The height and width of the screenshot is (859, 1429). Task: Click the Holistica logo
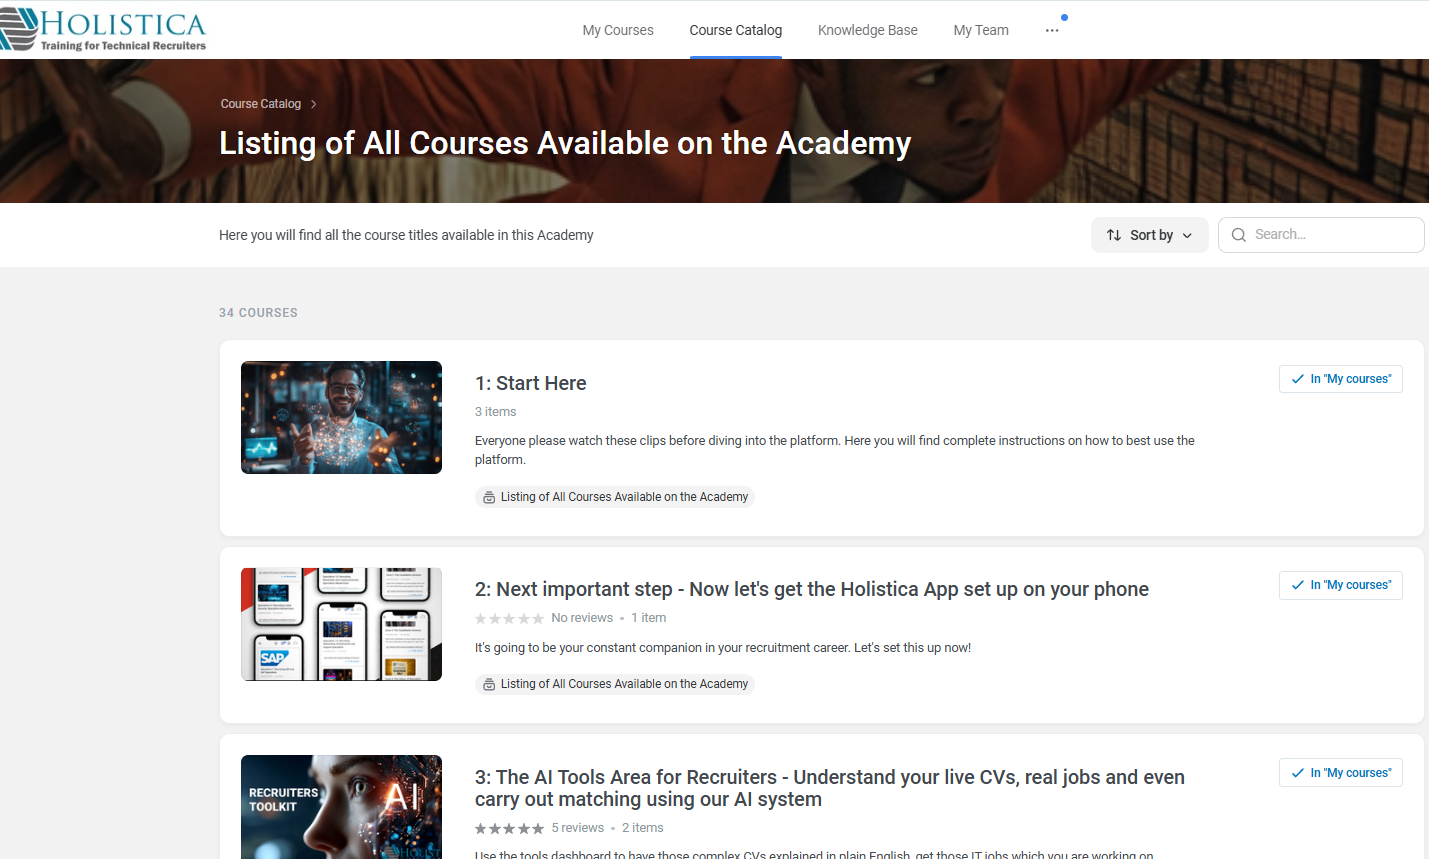click(103, 29)
